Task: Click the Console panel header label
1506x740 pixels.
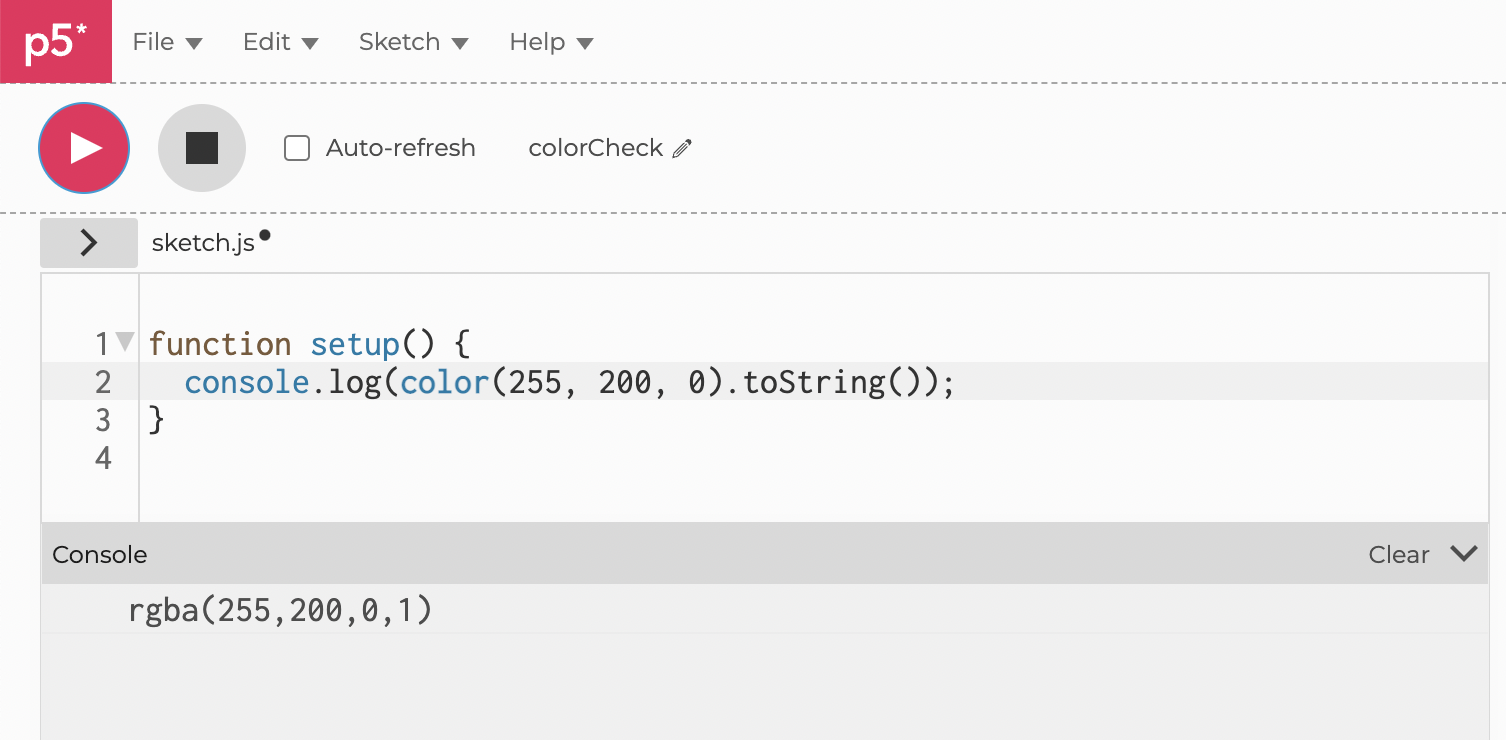Action: [99, 555]
